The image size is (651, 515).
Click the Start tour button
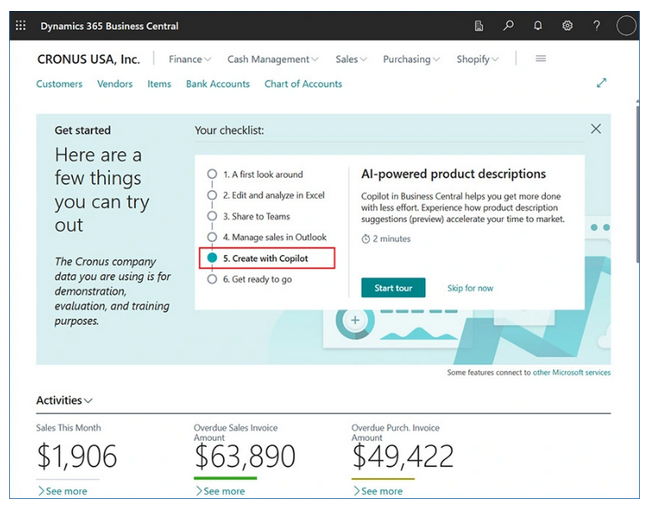click(x=393, y=288)
